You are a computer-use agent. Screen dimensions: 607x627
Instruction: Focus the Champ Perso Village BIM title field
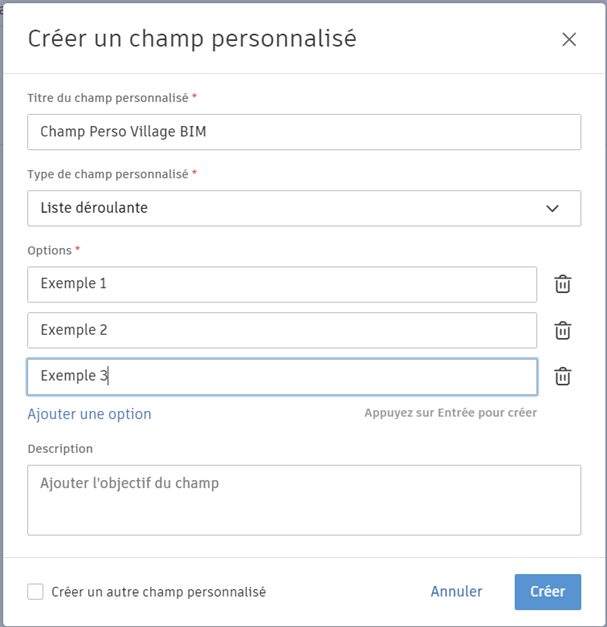coord(304,131)
